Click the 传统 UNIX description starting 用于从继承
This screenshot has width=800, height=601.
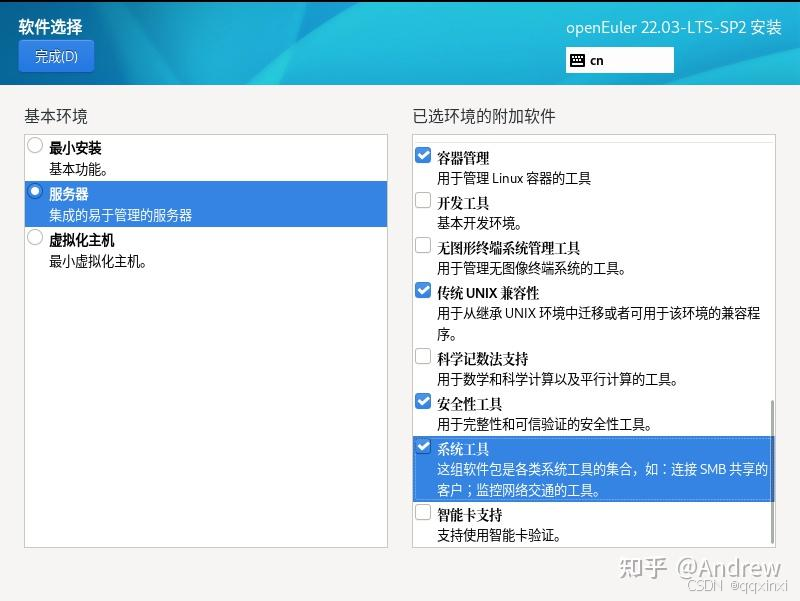(x=598, y=323)
